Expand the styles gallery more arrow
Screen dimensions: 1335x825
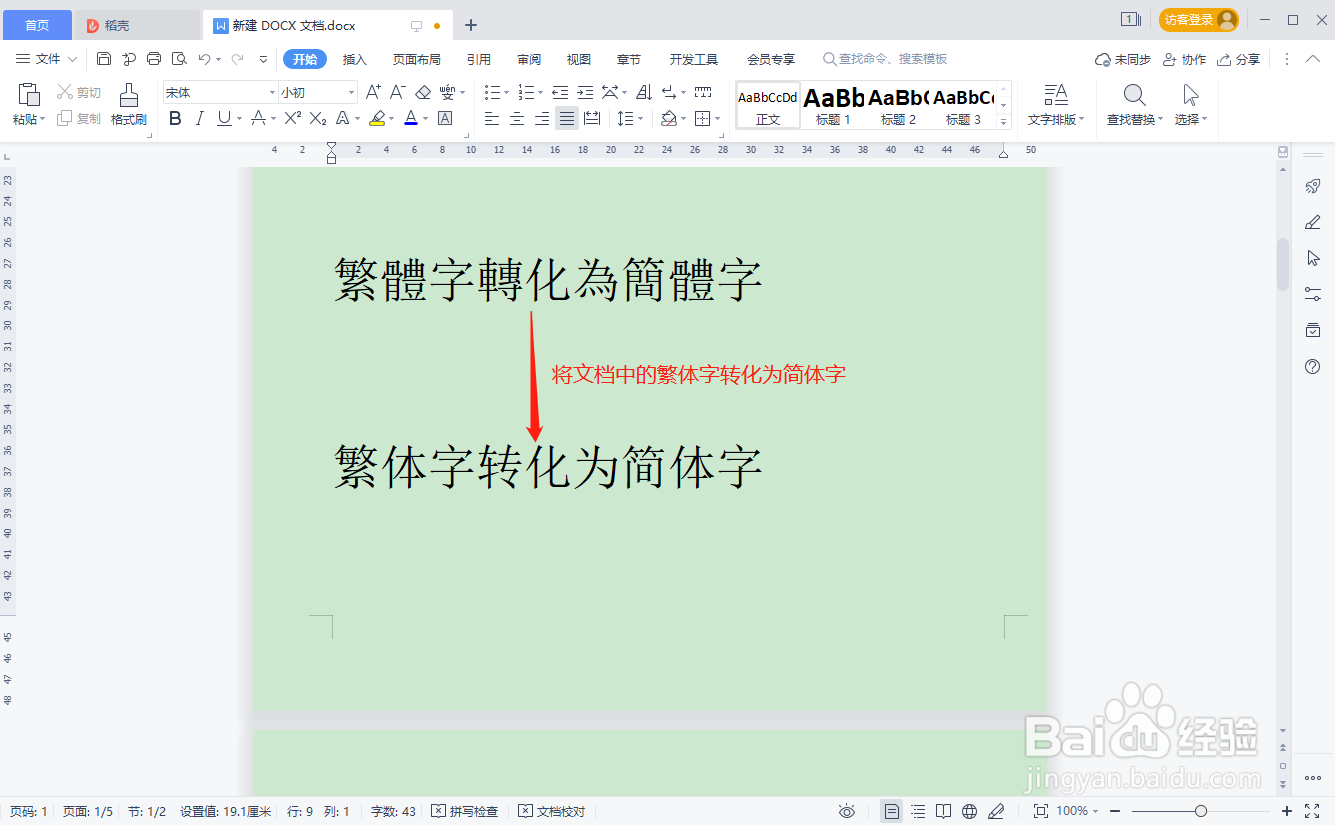[x=1004, y=121]
